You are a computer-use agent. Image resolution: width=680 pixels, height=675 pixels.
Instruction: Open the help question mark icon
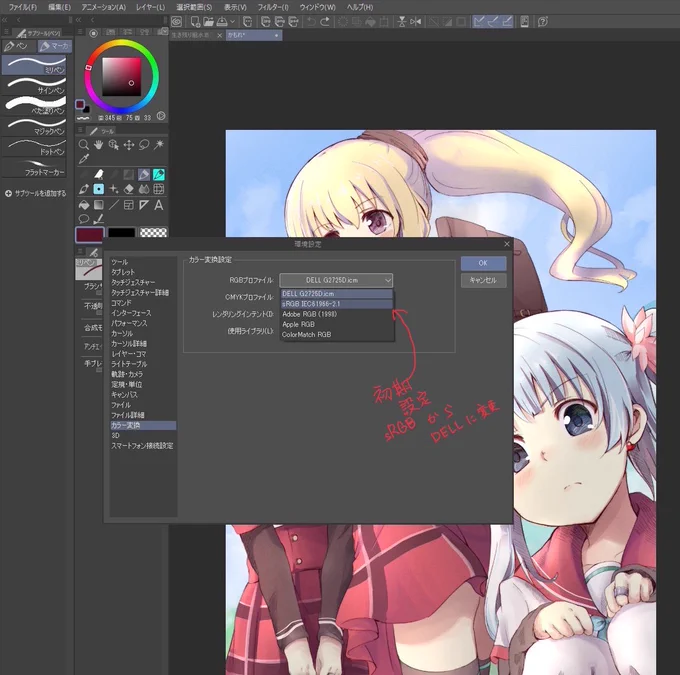coord(543,22)
